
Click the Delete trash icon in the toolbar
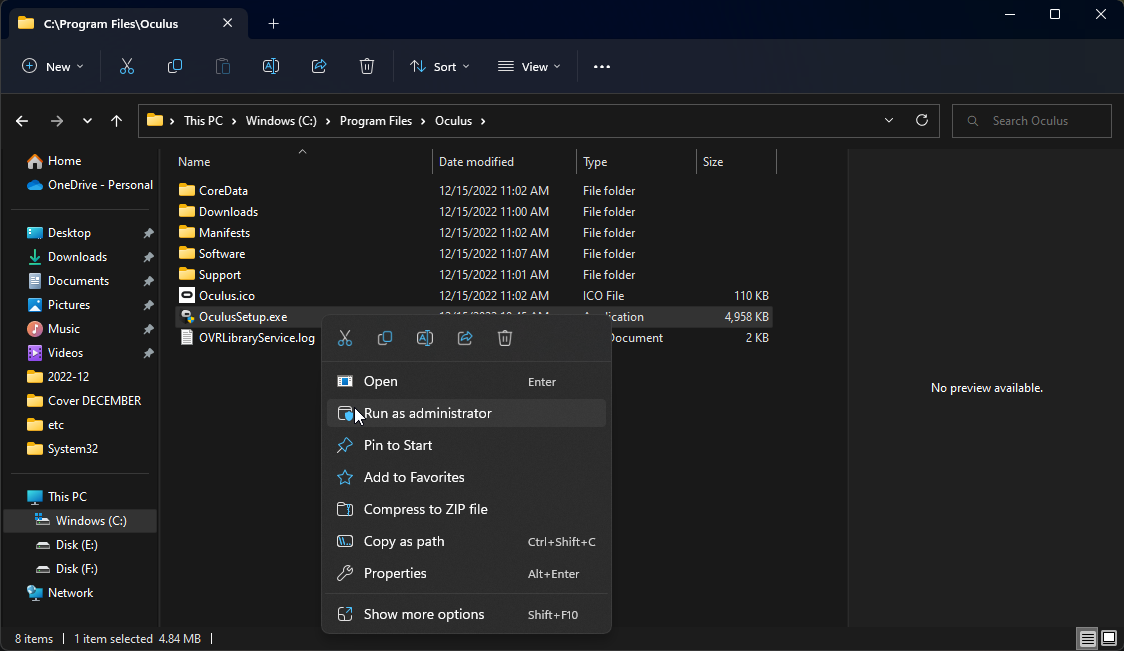367,67
